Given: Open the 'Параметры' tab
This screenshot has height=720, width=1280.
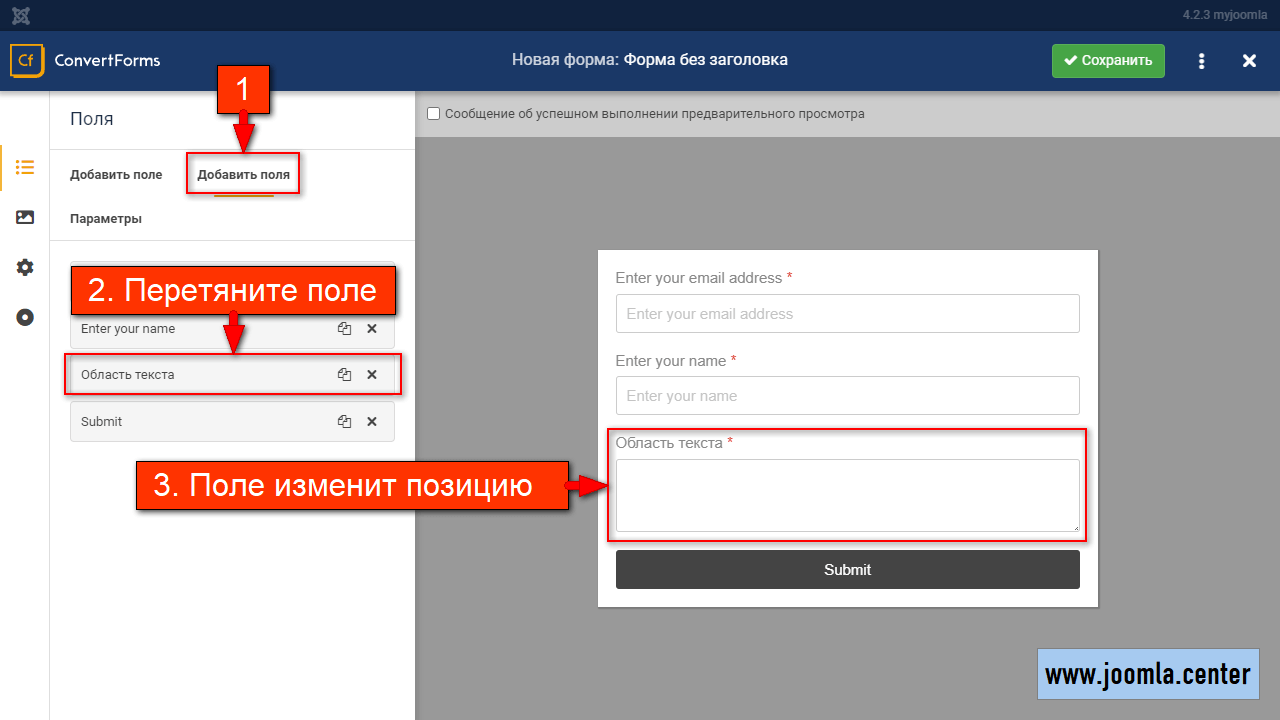Looking at the screenshot, I should pyautogui.click(x=106, y=219).
